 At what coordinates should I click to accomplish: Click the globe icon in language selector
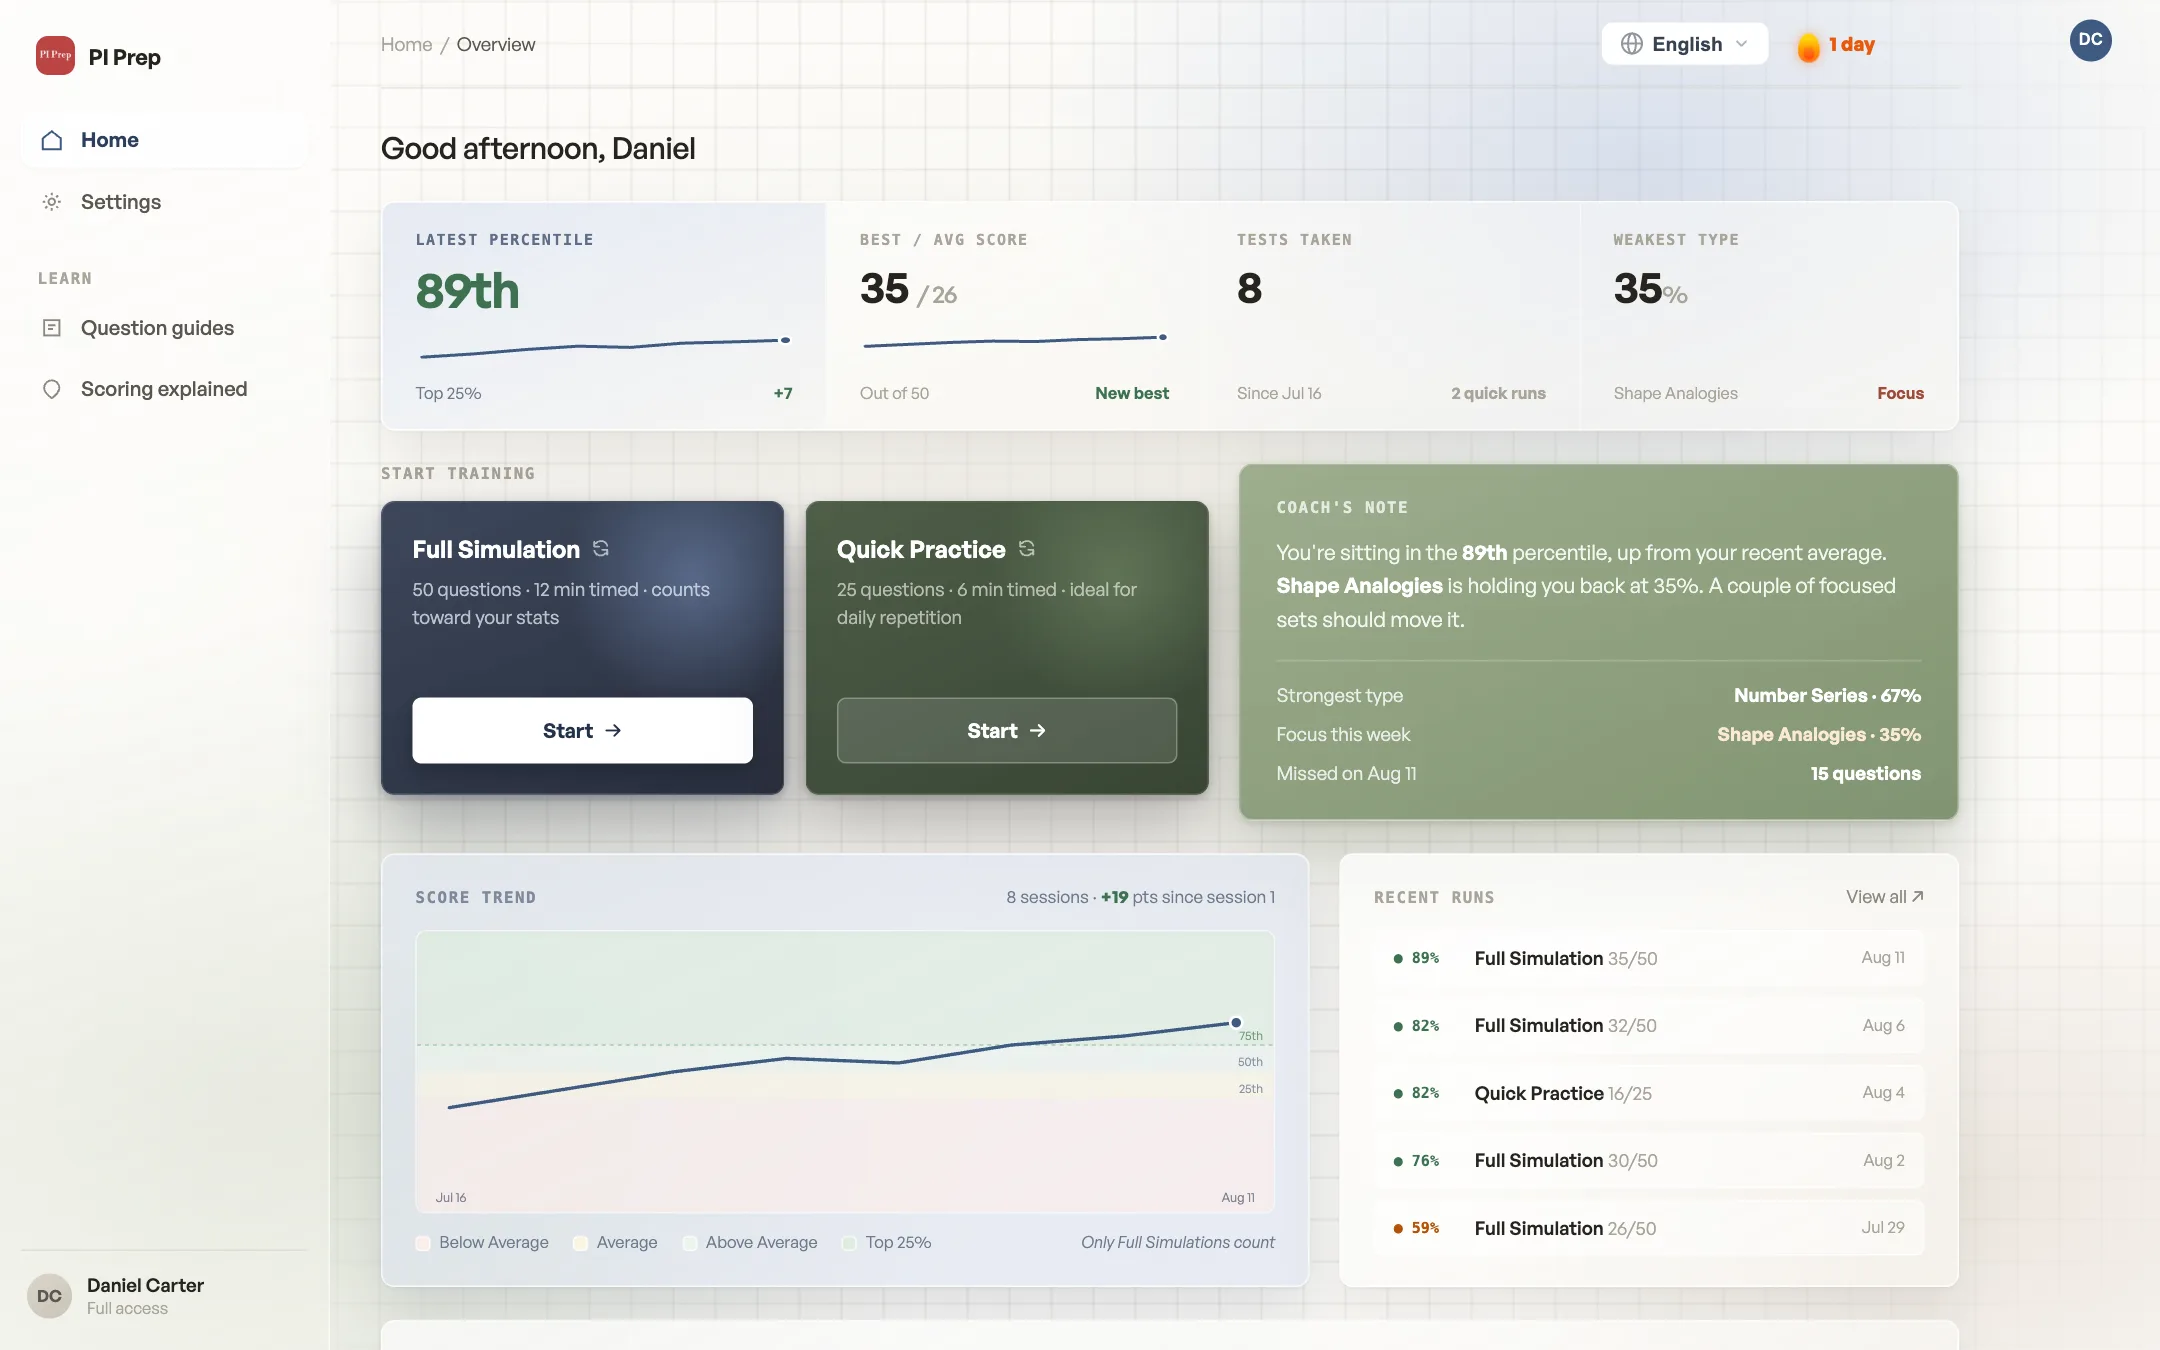pyautogui.click(x=1632, y=44)
